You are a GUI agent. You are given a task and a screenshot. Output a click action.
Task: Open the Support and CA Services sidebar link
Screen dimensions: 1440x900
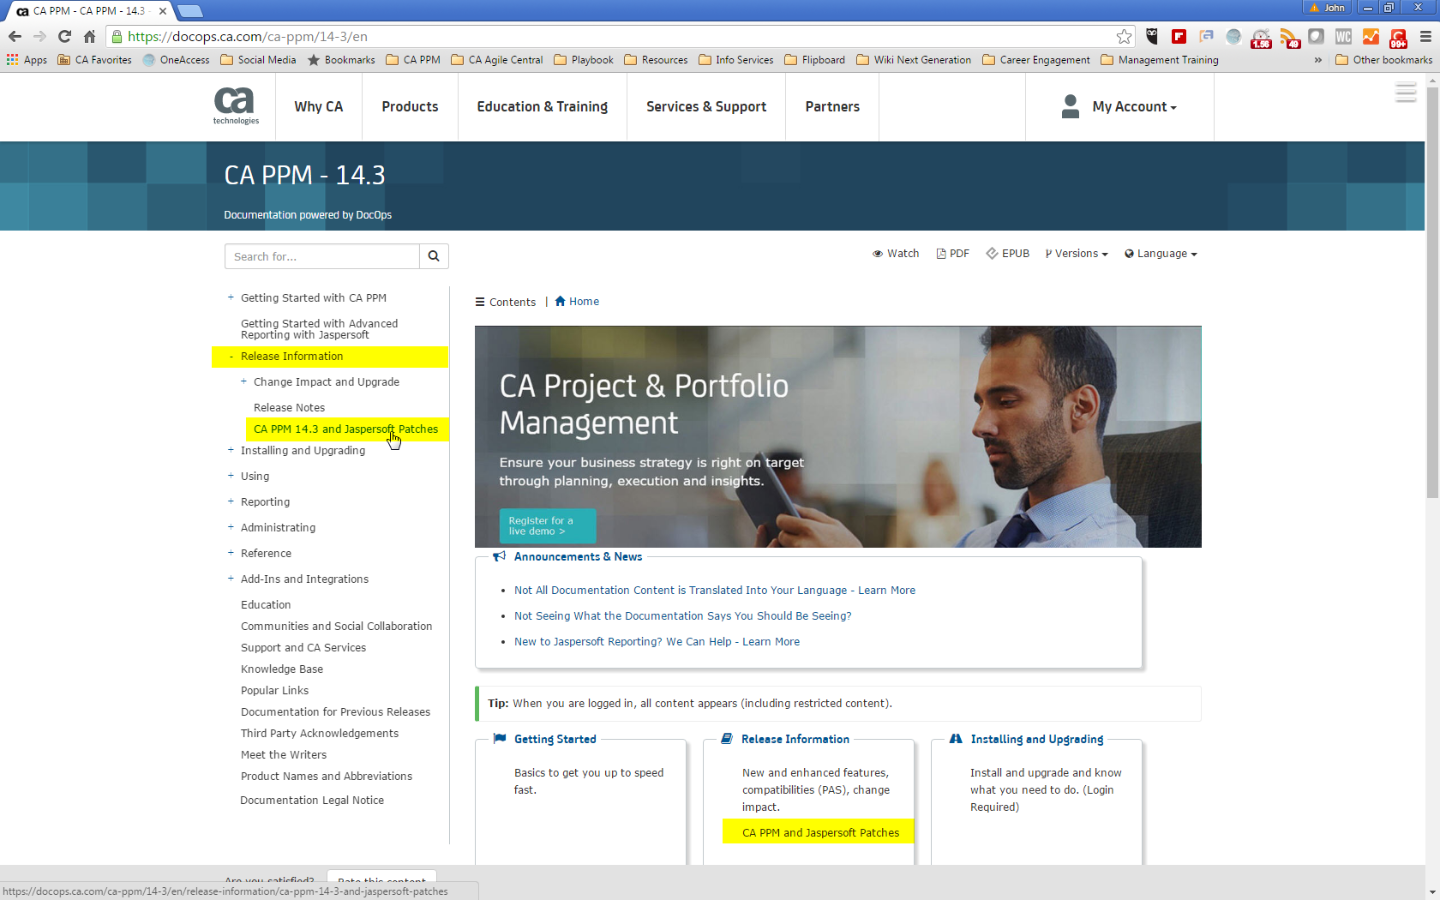click(x=303, y=648)
